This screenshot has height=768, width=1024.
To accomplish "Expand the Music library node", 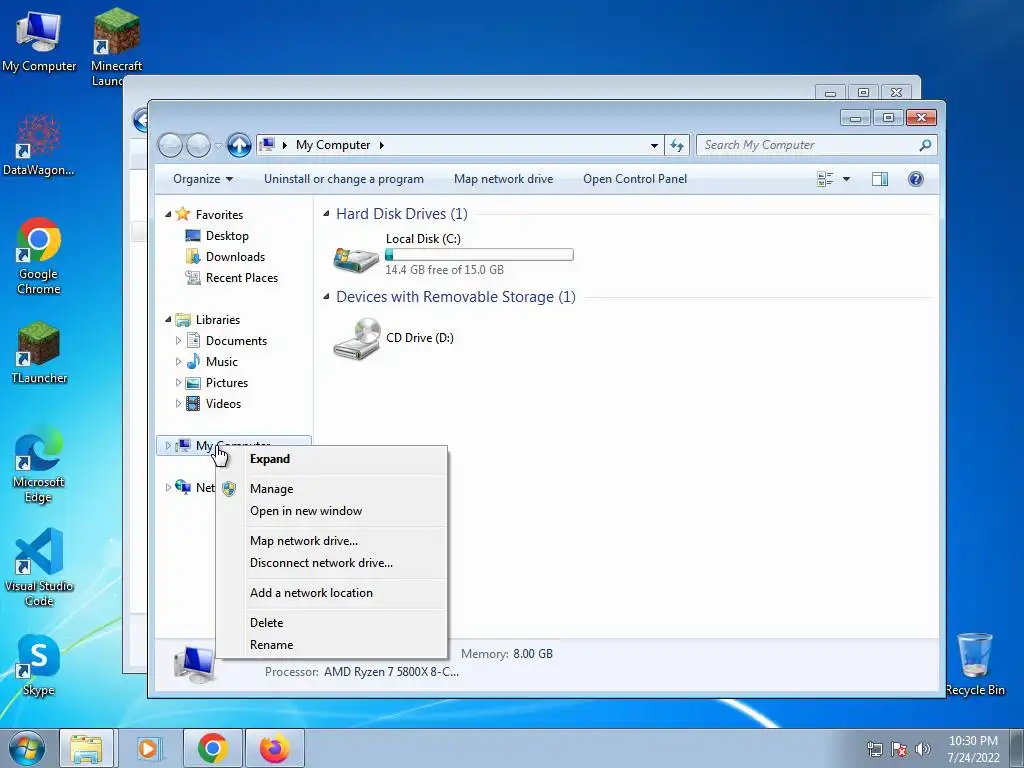I will 178,361.
